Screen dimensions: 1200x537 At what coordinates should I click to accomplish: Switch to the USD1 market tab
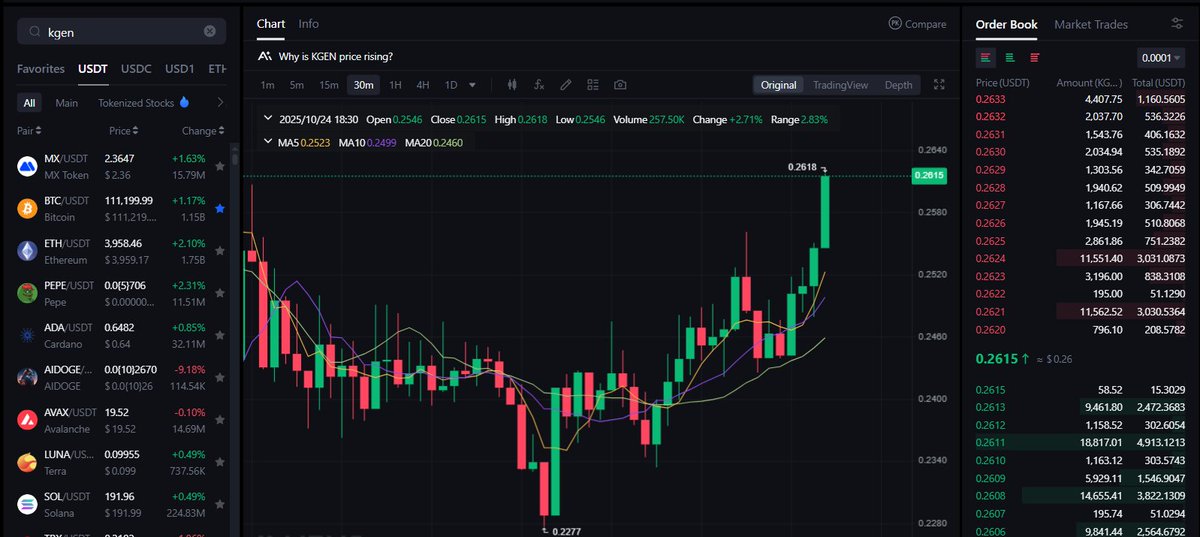[180, 69]
